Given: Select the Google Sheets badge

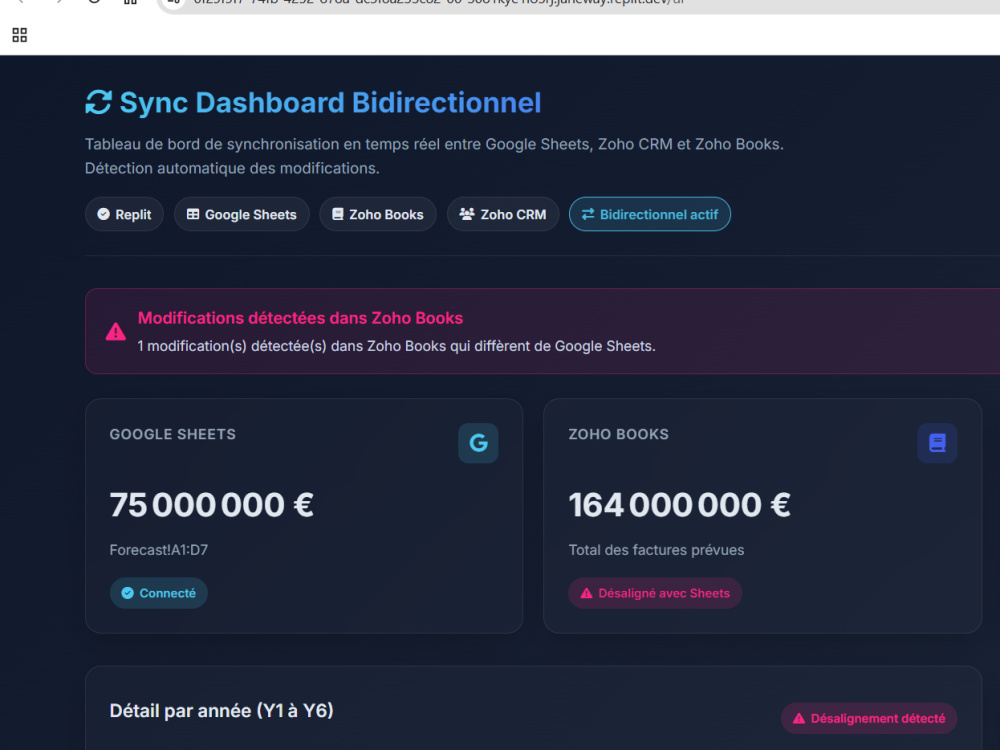Looking at the screenshot, I should (242, 214).
